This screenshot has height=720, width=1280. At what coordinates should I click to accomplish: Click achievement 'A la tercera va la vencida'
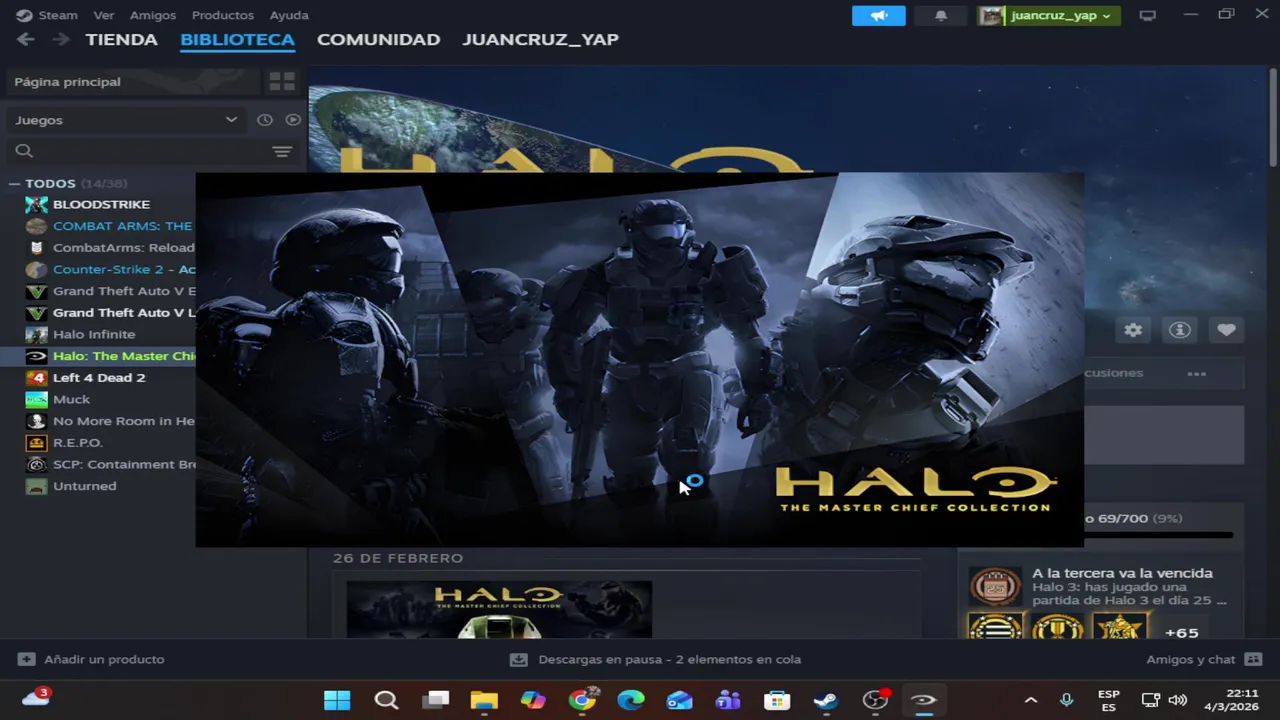(1122, 573)
